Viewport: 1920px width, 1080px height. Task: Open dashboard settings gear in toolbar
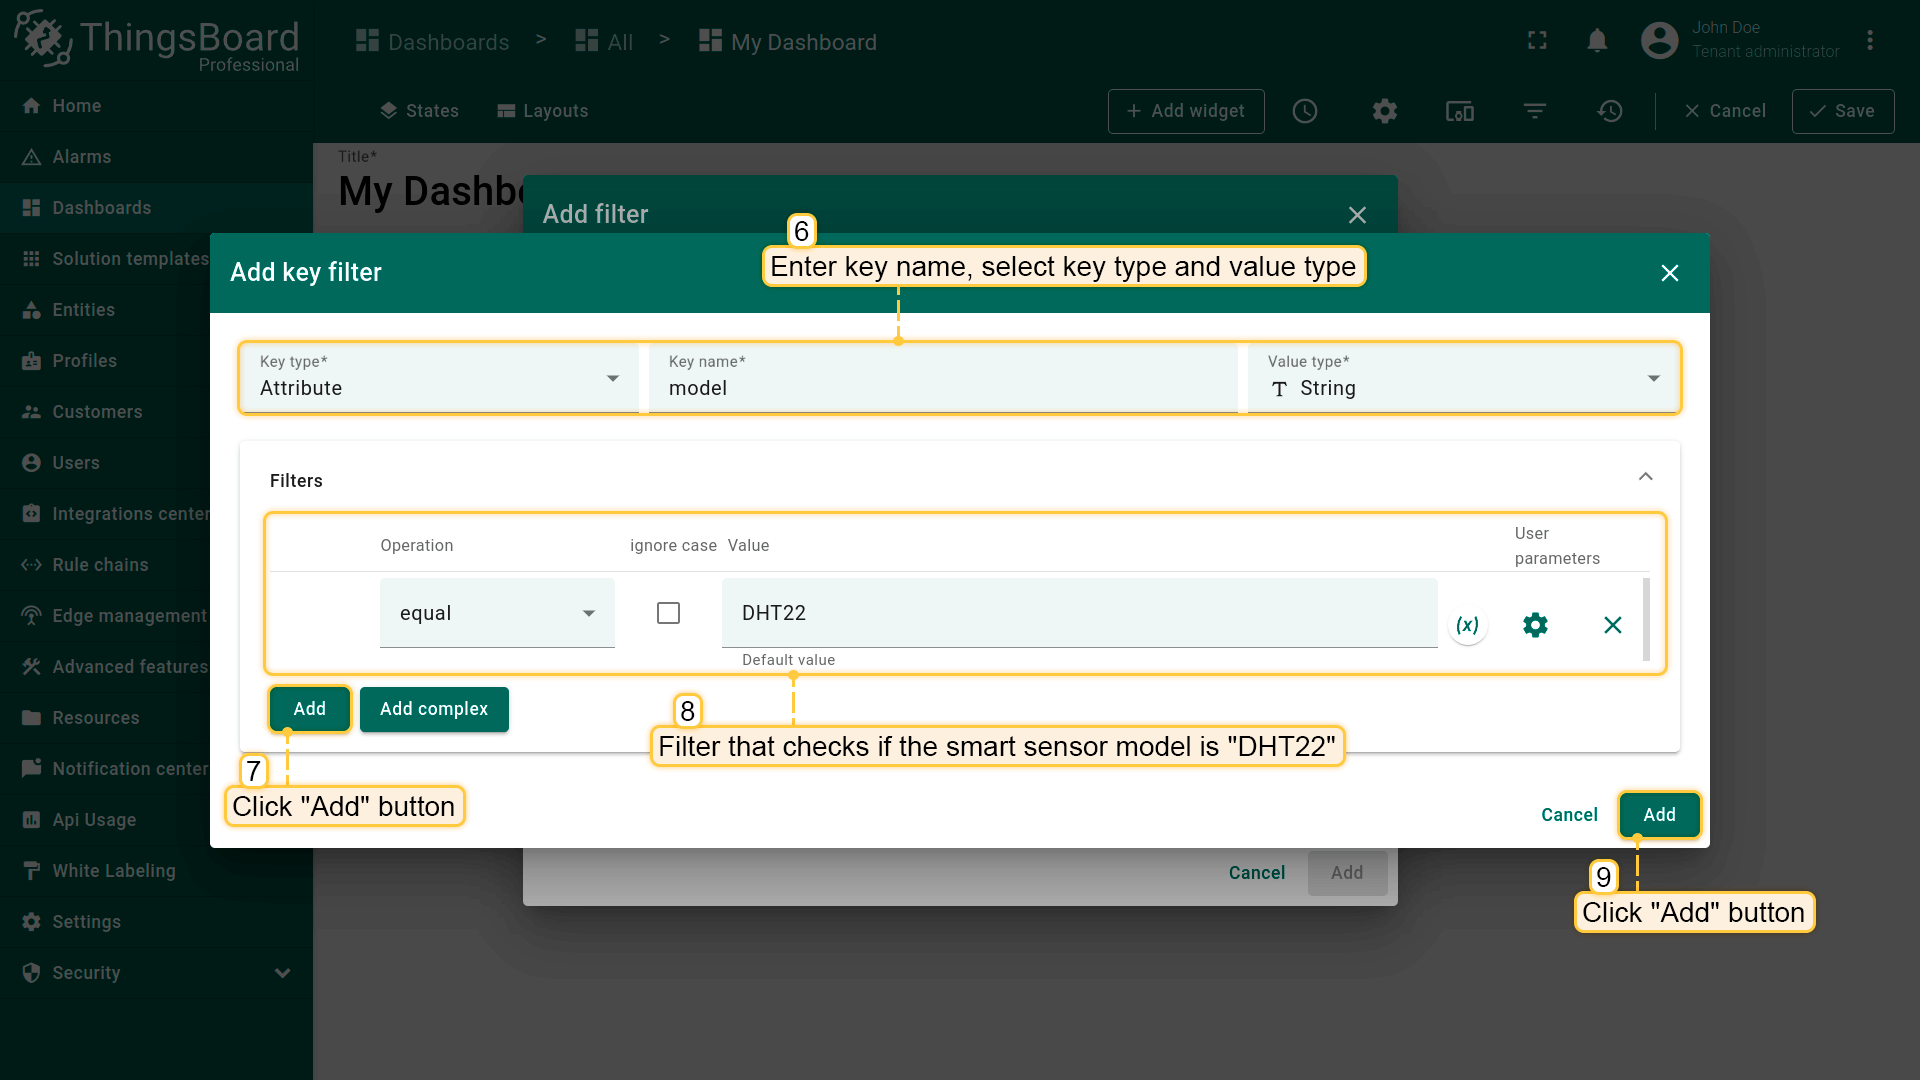tap(1384, 111)
